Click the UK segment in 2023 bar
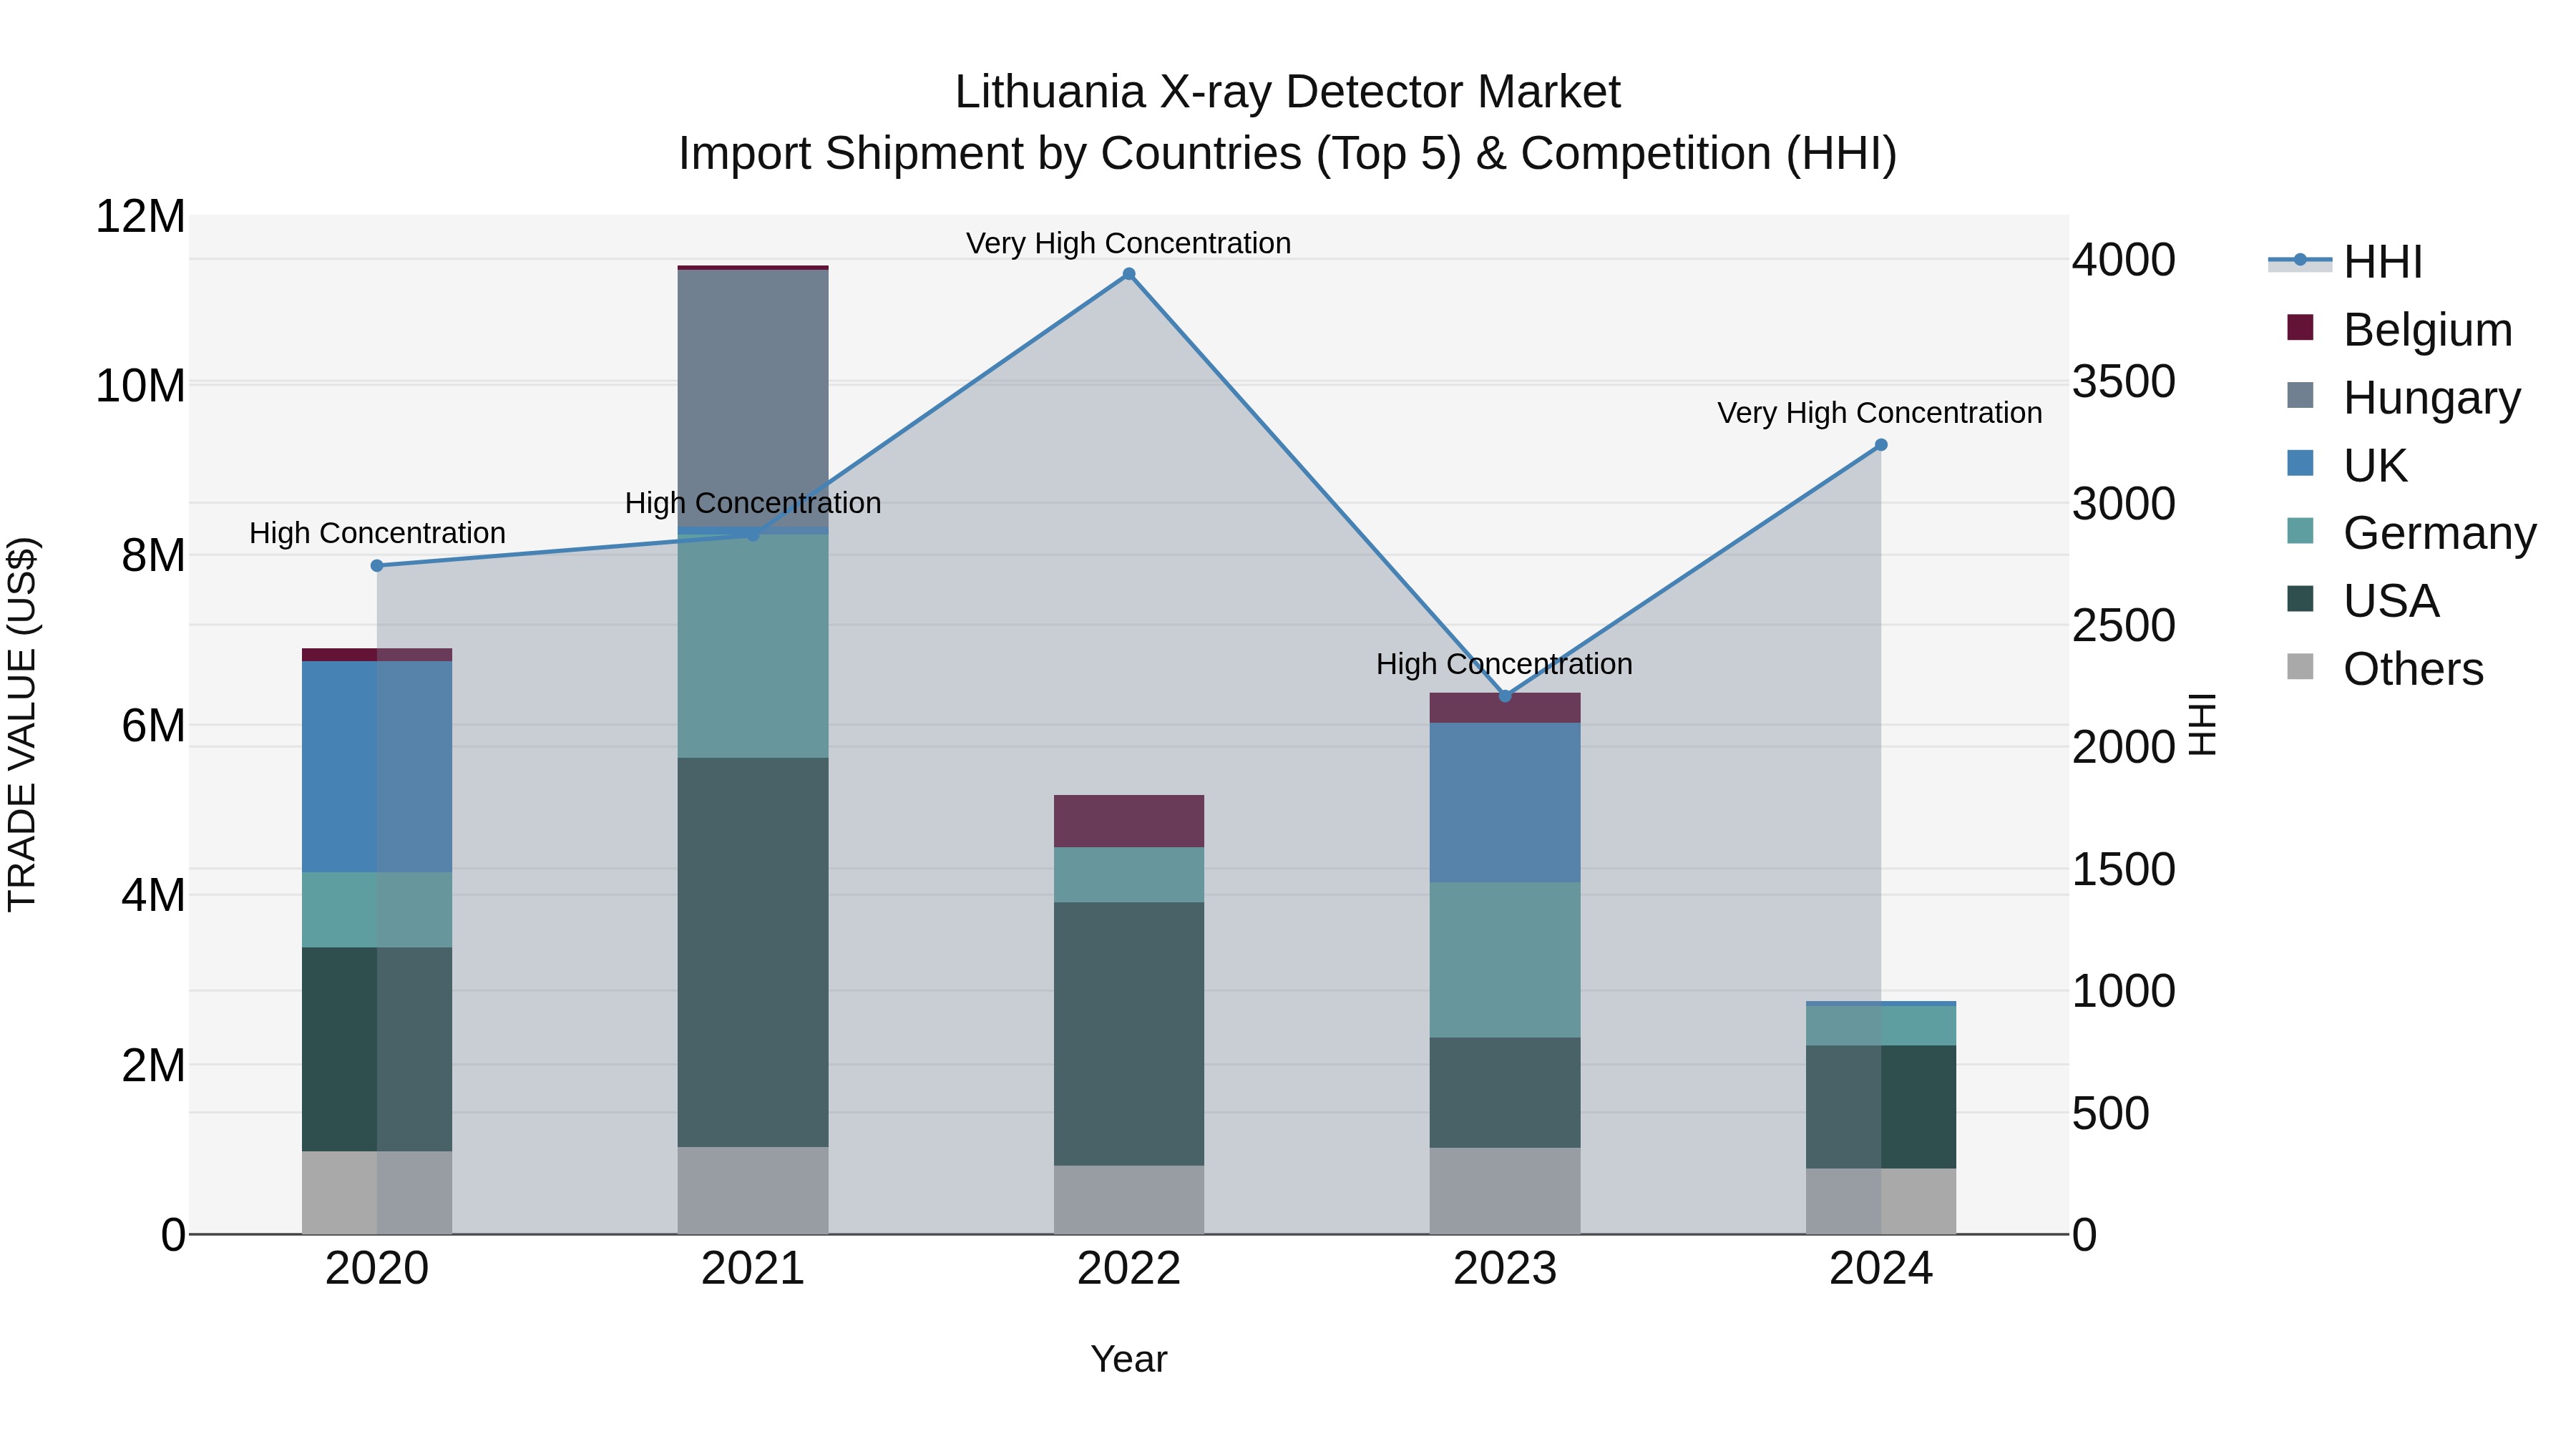This screenshot has height=1449, width=2576. [1505, 803]
